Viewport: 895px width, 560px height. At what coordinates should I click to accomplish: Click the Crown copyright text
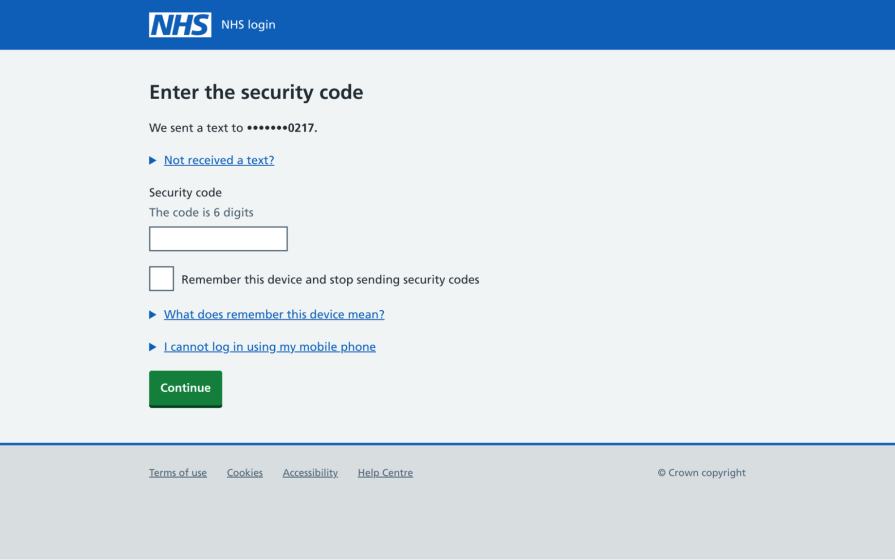701,473
